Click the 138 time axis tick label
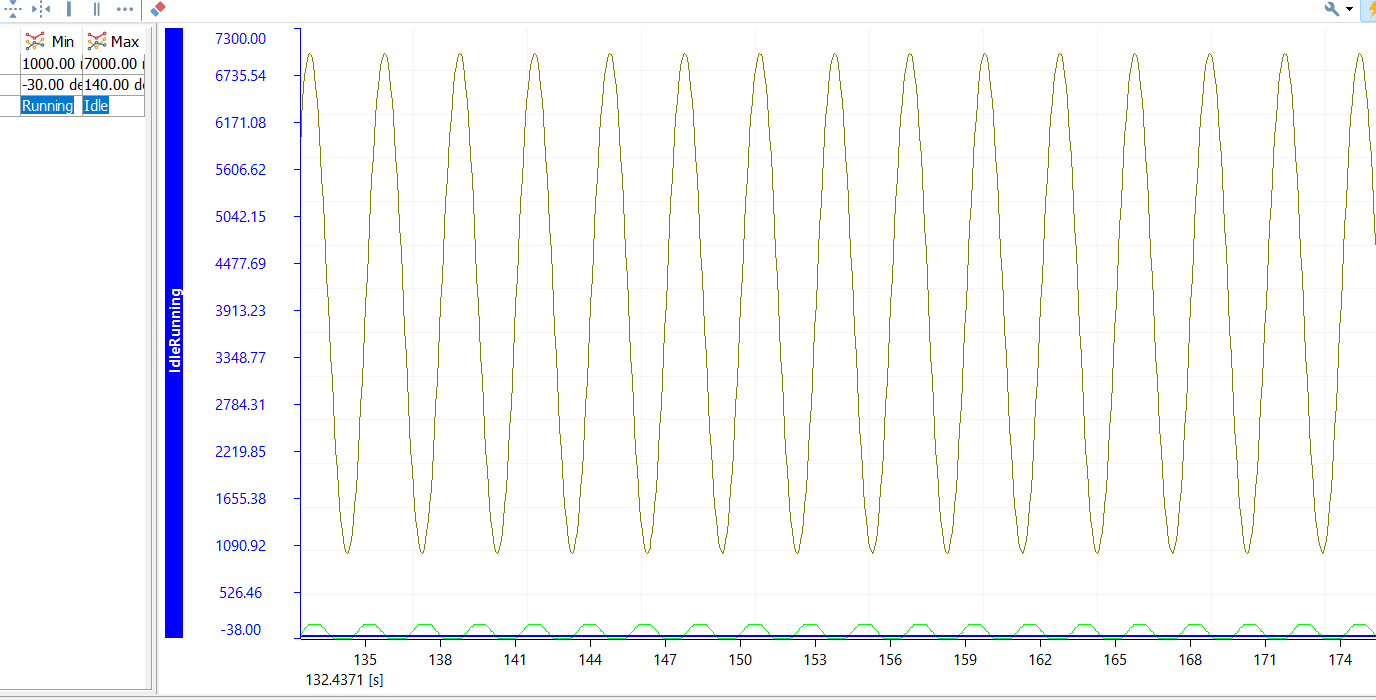 (440, 660)
